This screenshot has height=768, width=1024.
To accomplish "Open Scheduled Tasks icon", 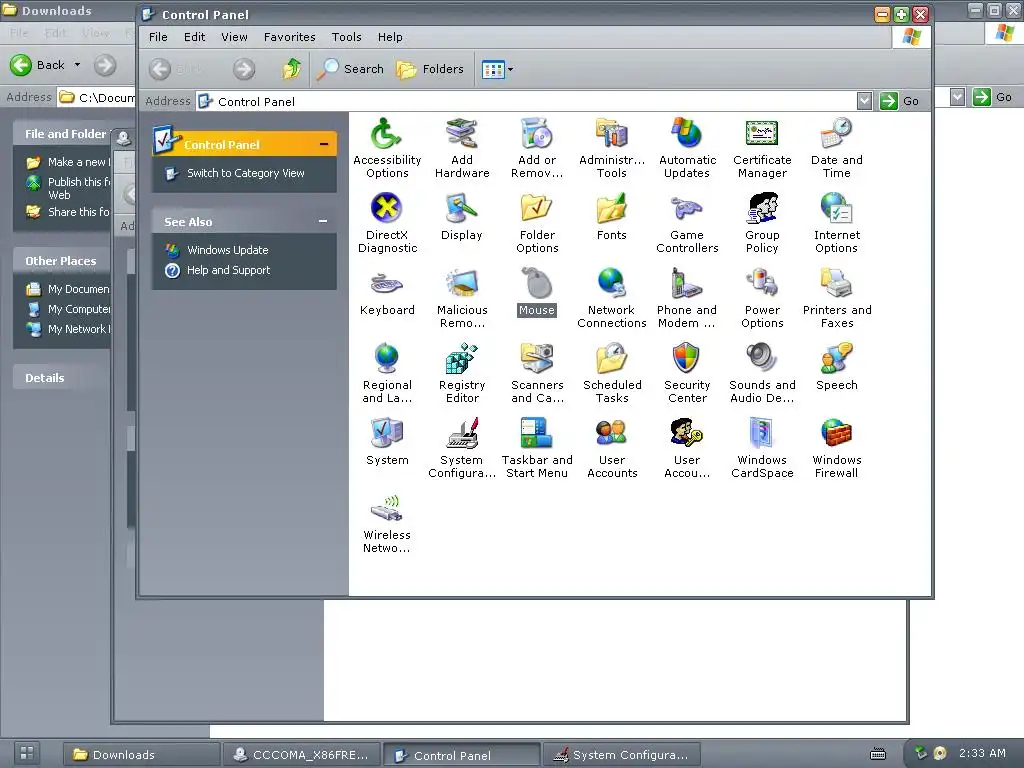I will pyautogui.click(x=612, y=373).
